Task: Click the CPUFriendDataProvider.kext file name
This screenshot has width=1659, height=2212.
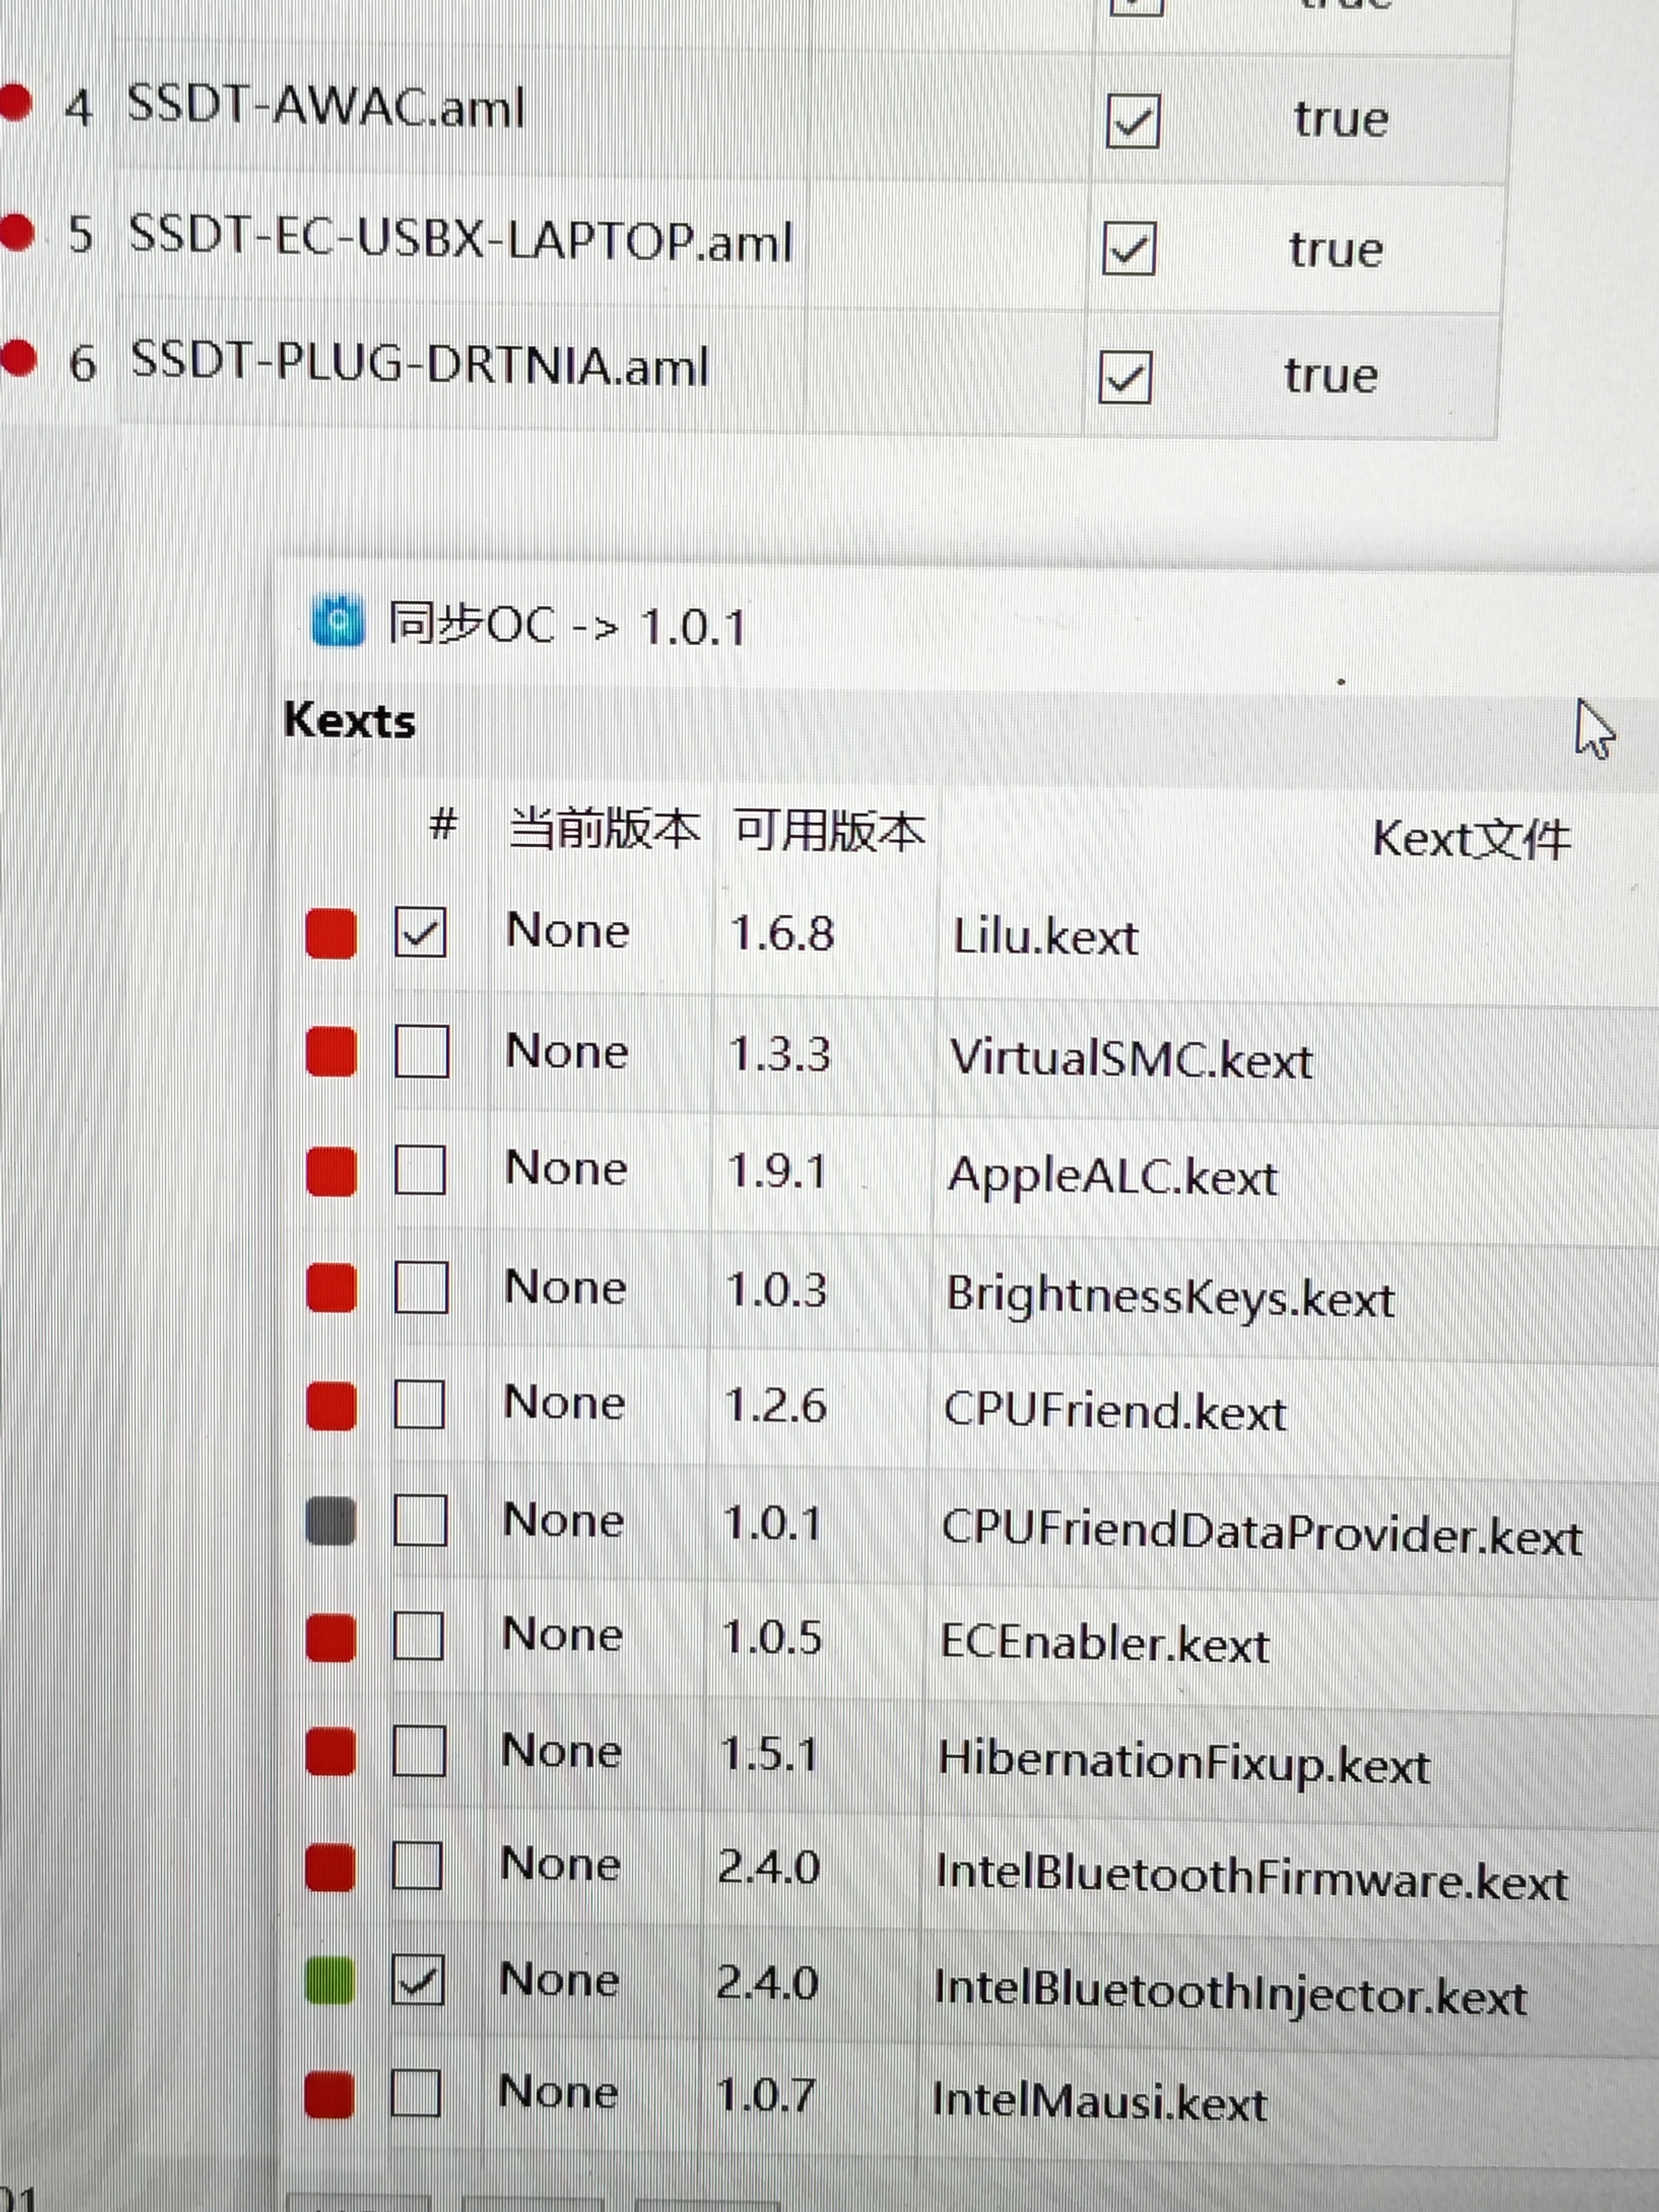Action: point(1262,1532)
